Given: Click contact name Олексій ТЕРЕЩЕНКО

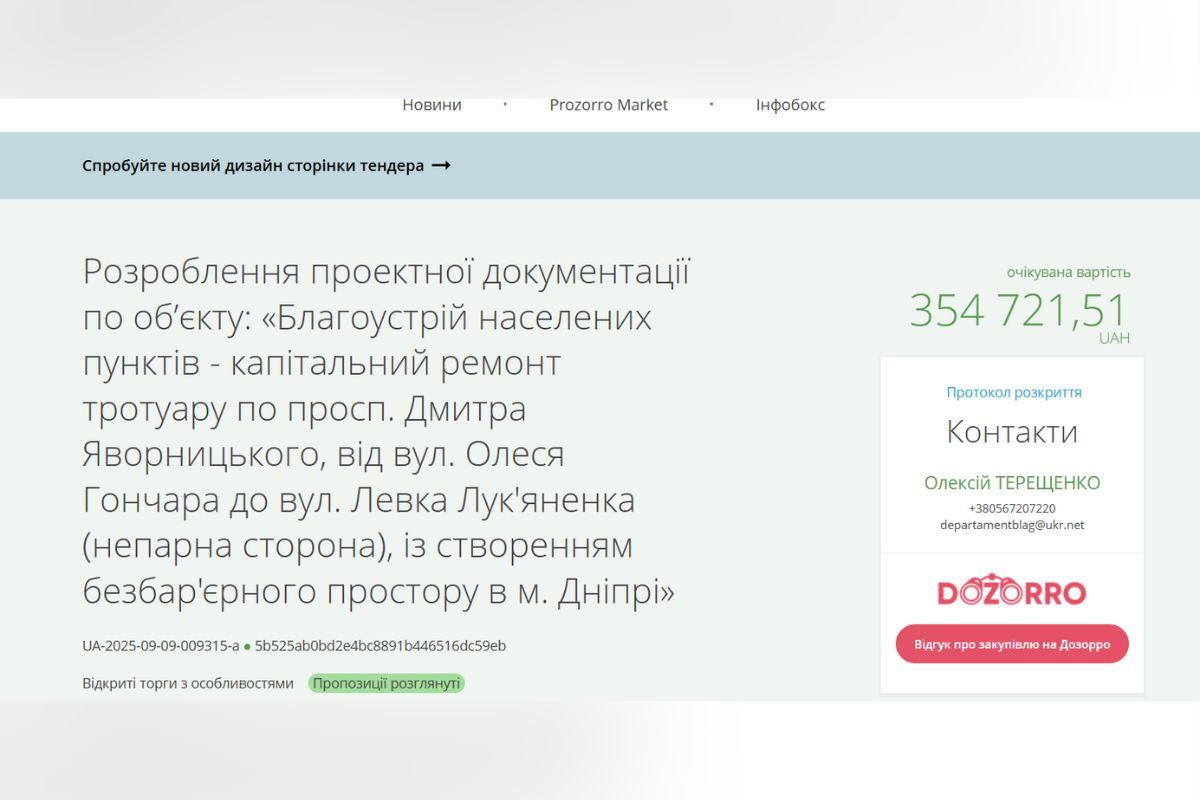Looking at the screenshot, I should pyautogui.click(x=1011, y=483).
